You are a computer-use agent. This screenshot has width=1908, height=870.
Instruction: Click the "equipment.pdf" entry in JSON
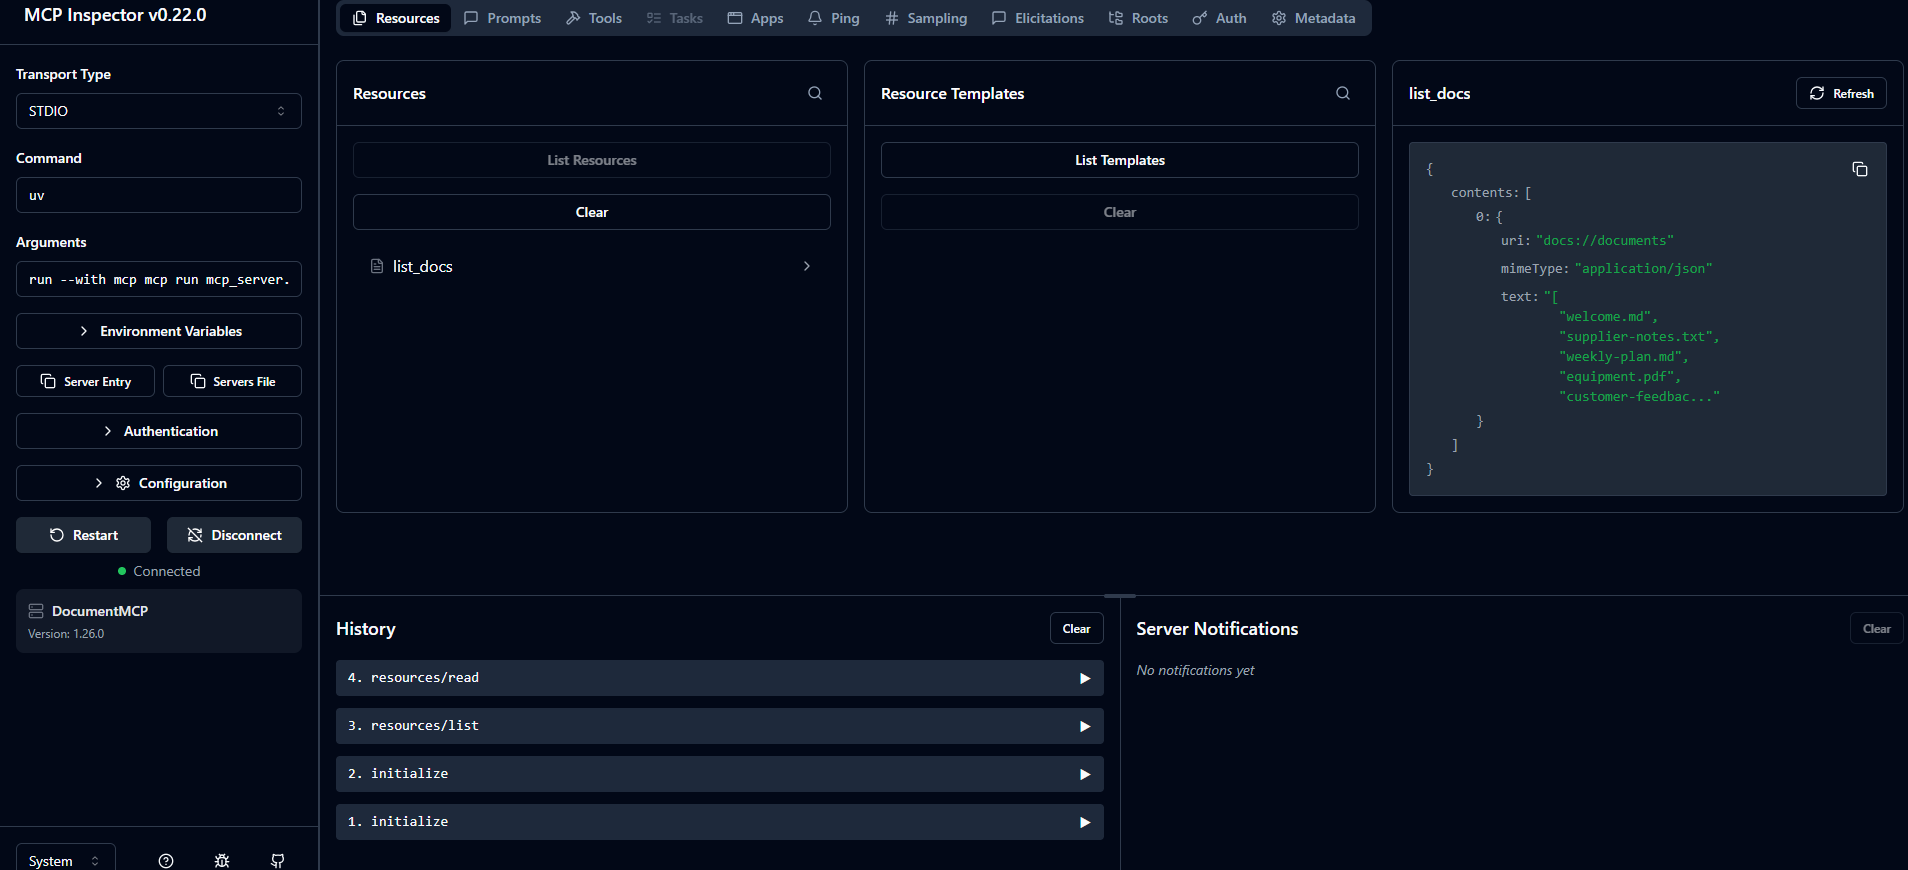tap(1619, 377)
